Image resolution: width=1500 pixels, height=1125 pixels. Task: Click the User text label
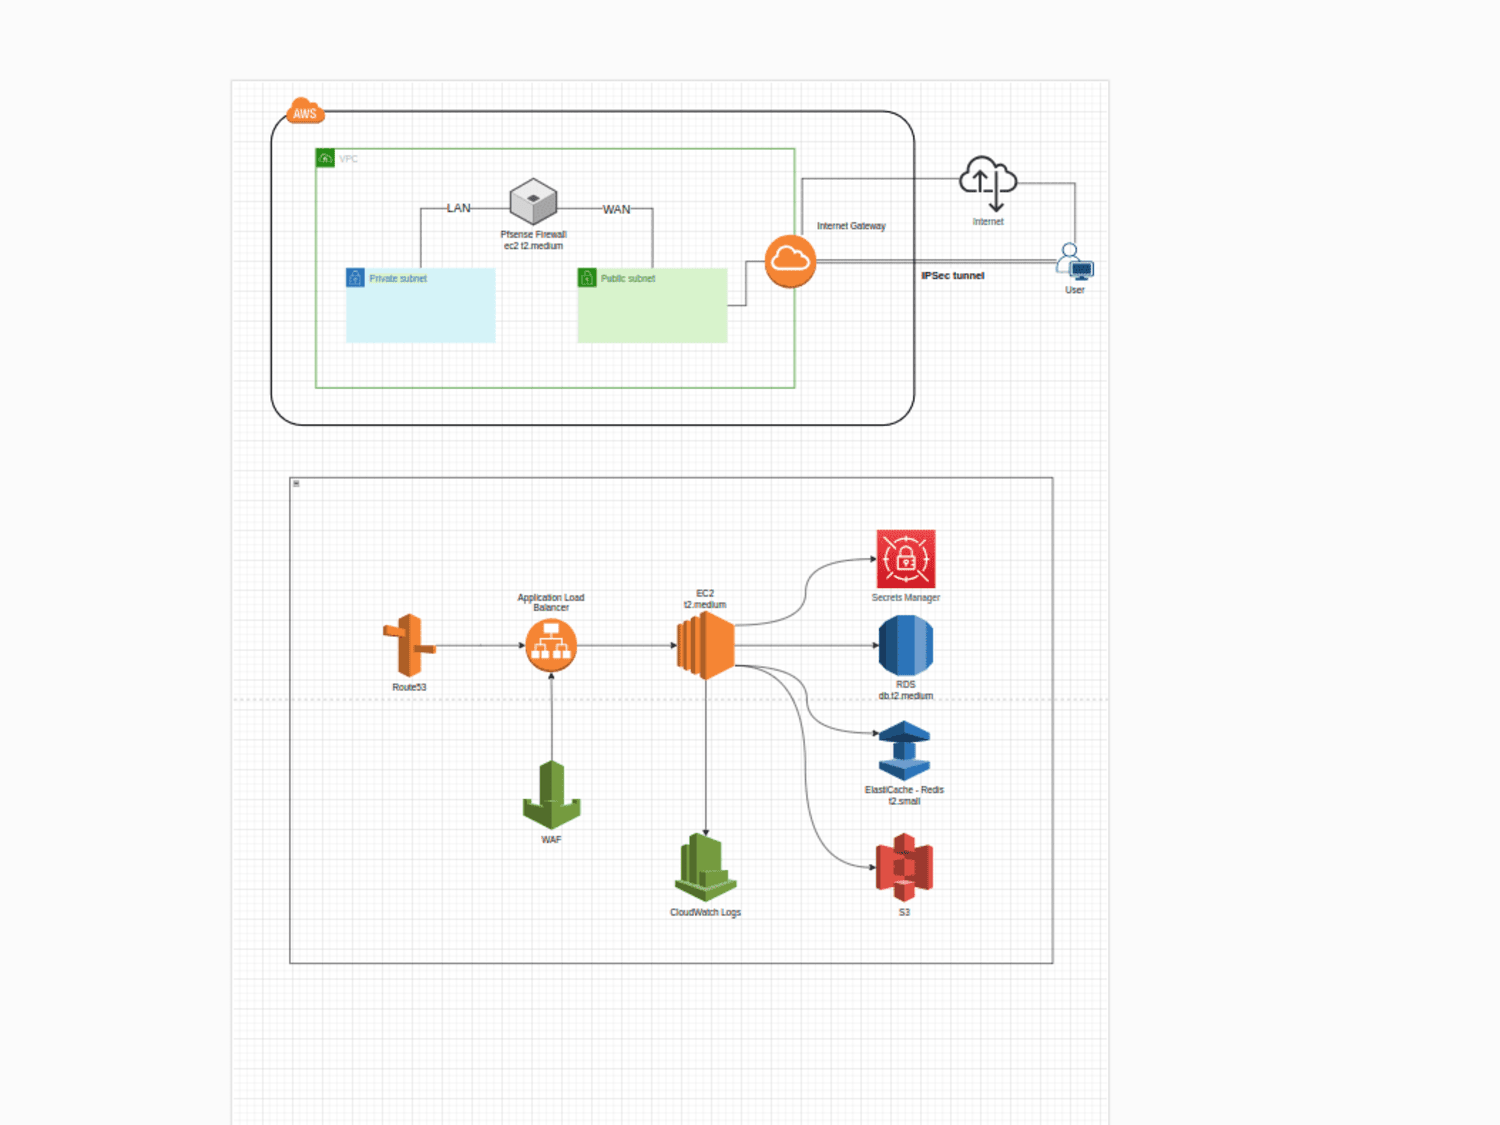1075,290
